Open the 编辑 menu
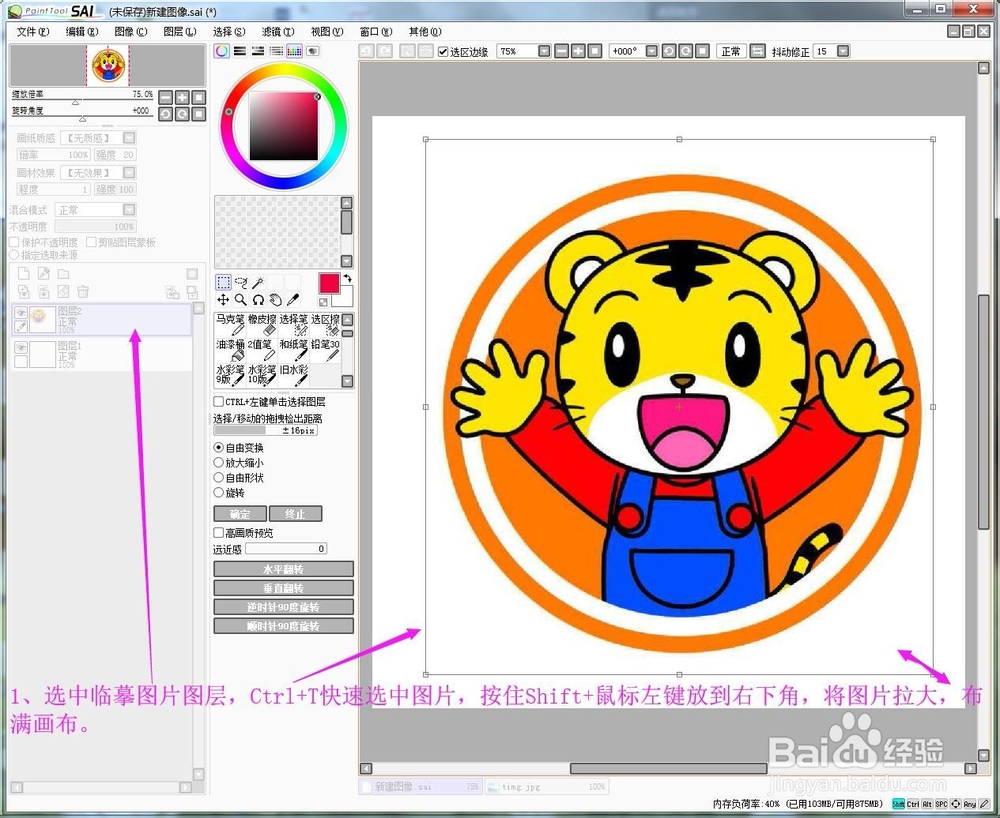1000x818 pixels. pos(82,31)
